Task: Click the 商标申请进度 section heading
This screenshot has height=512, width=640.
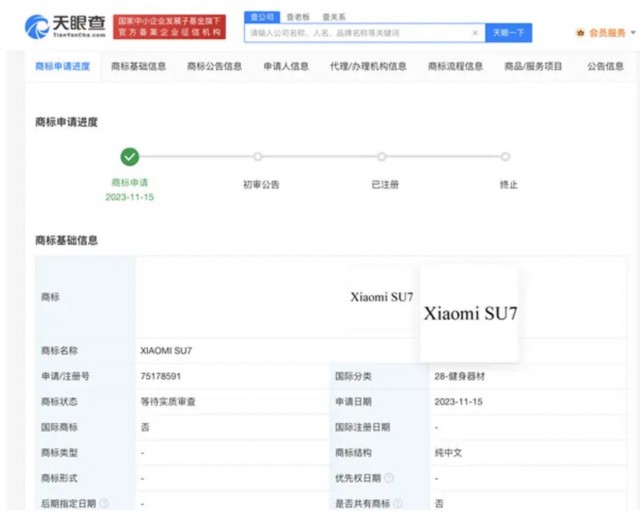Action: (67, 122)
